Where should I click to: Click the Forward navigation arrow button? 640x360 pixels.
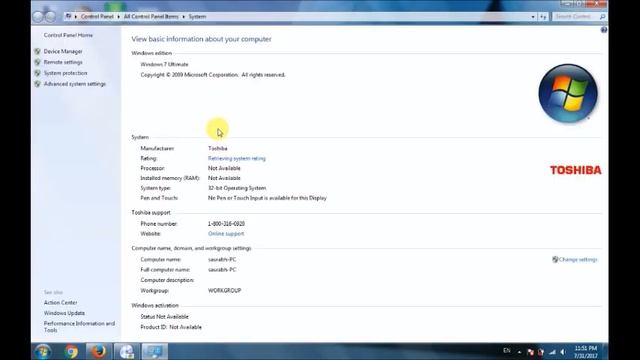[51, 16]
